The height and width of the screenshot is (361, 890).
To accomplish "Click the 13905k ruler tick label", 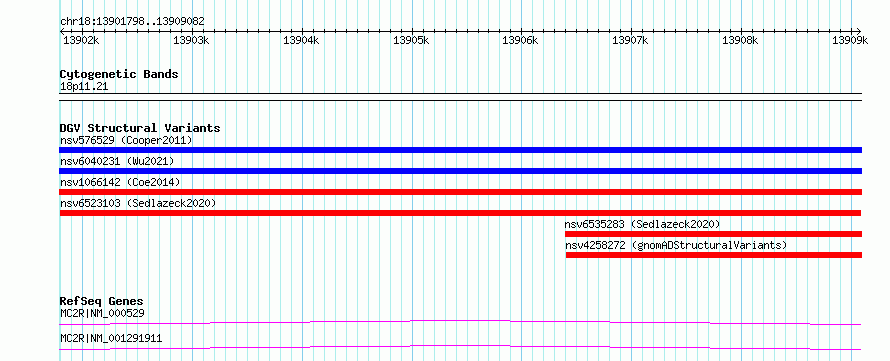I will (412, 40).
